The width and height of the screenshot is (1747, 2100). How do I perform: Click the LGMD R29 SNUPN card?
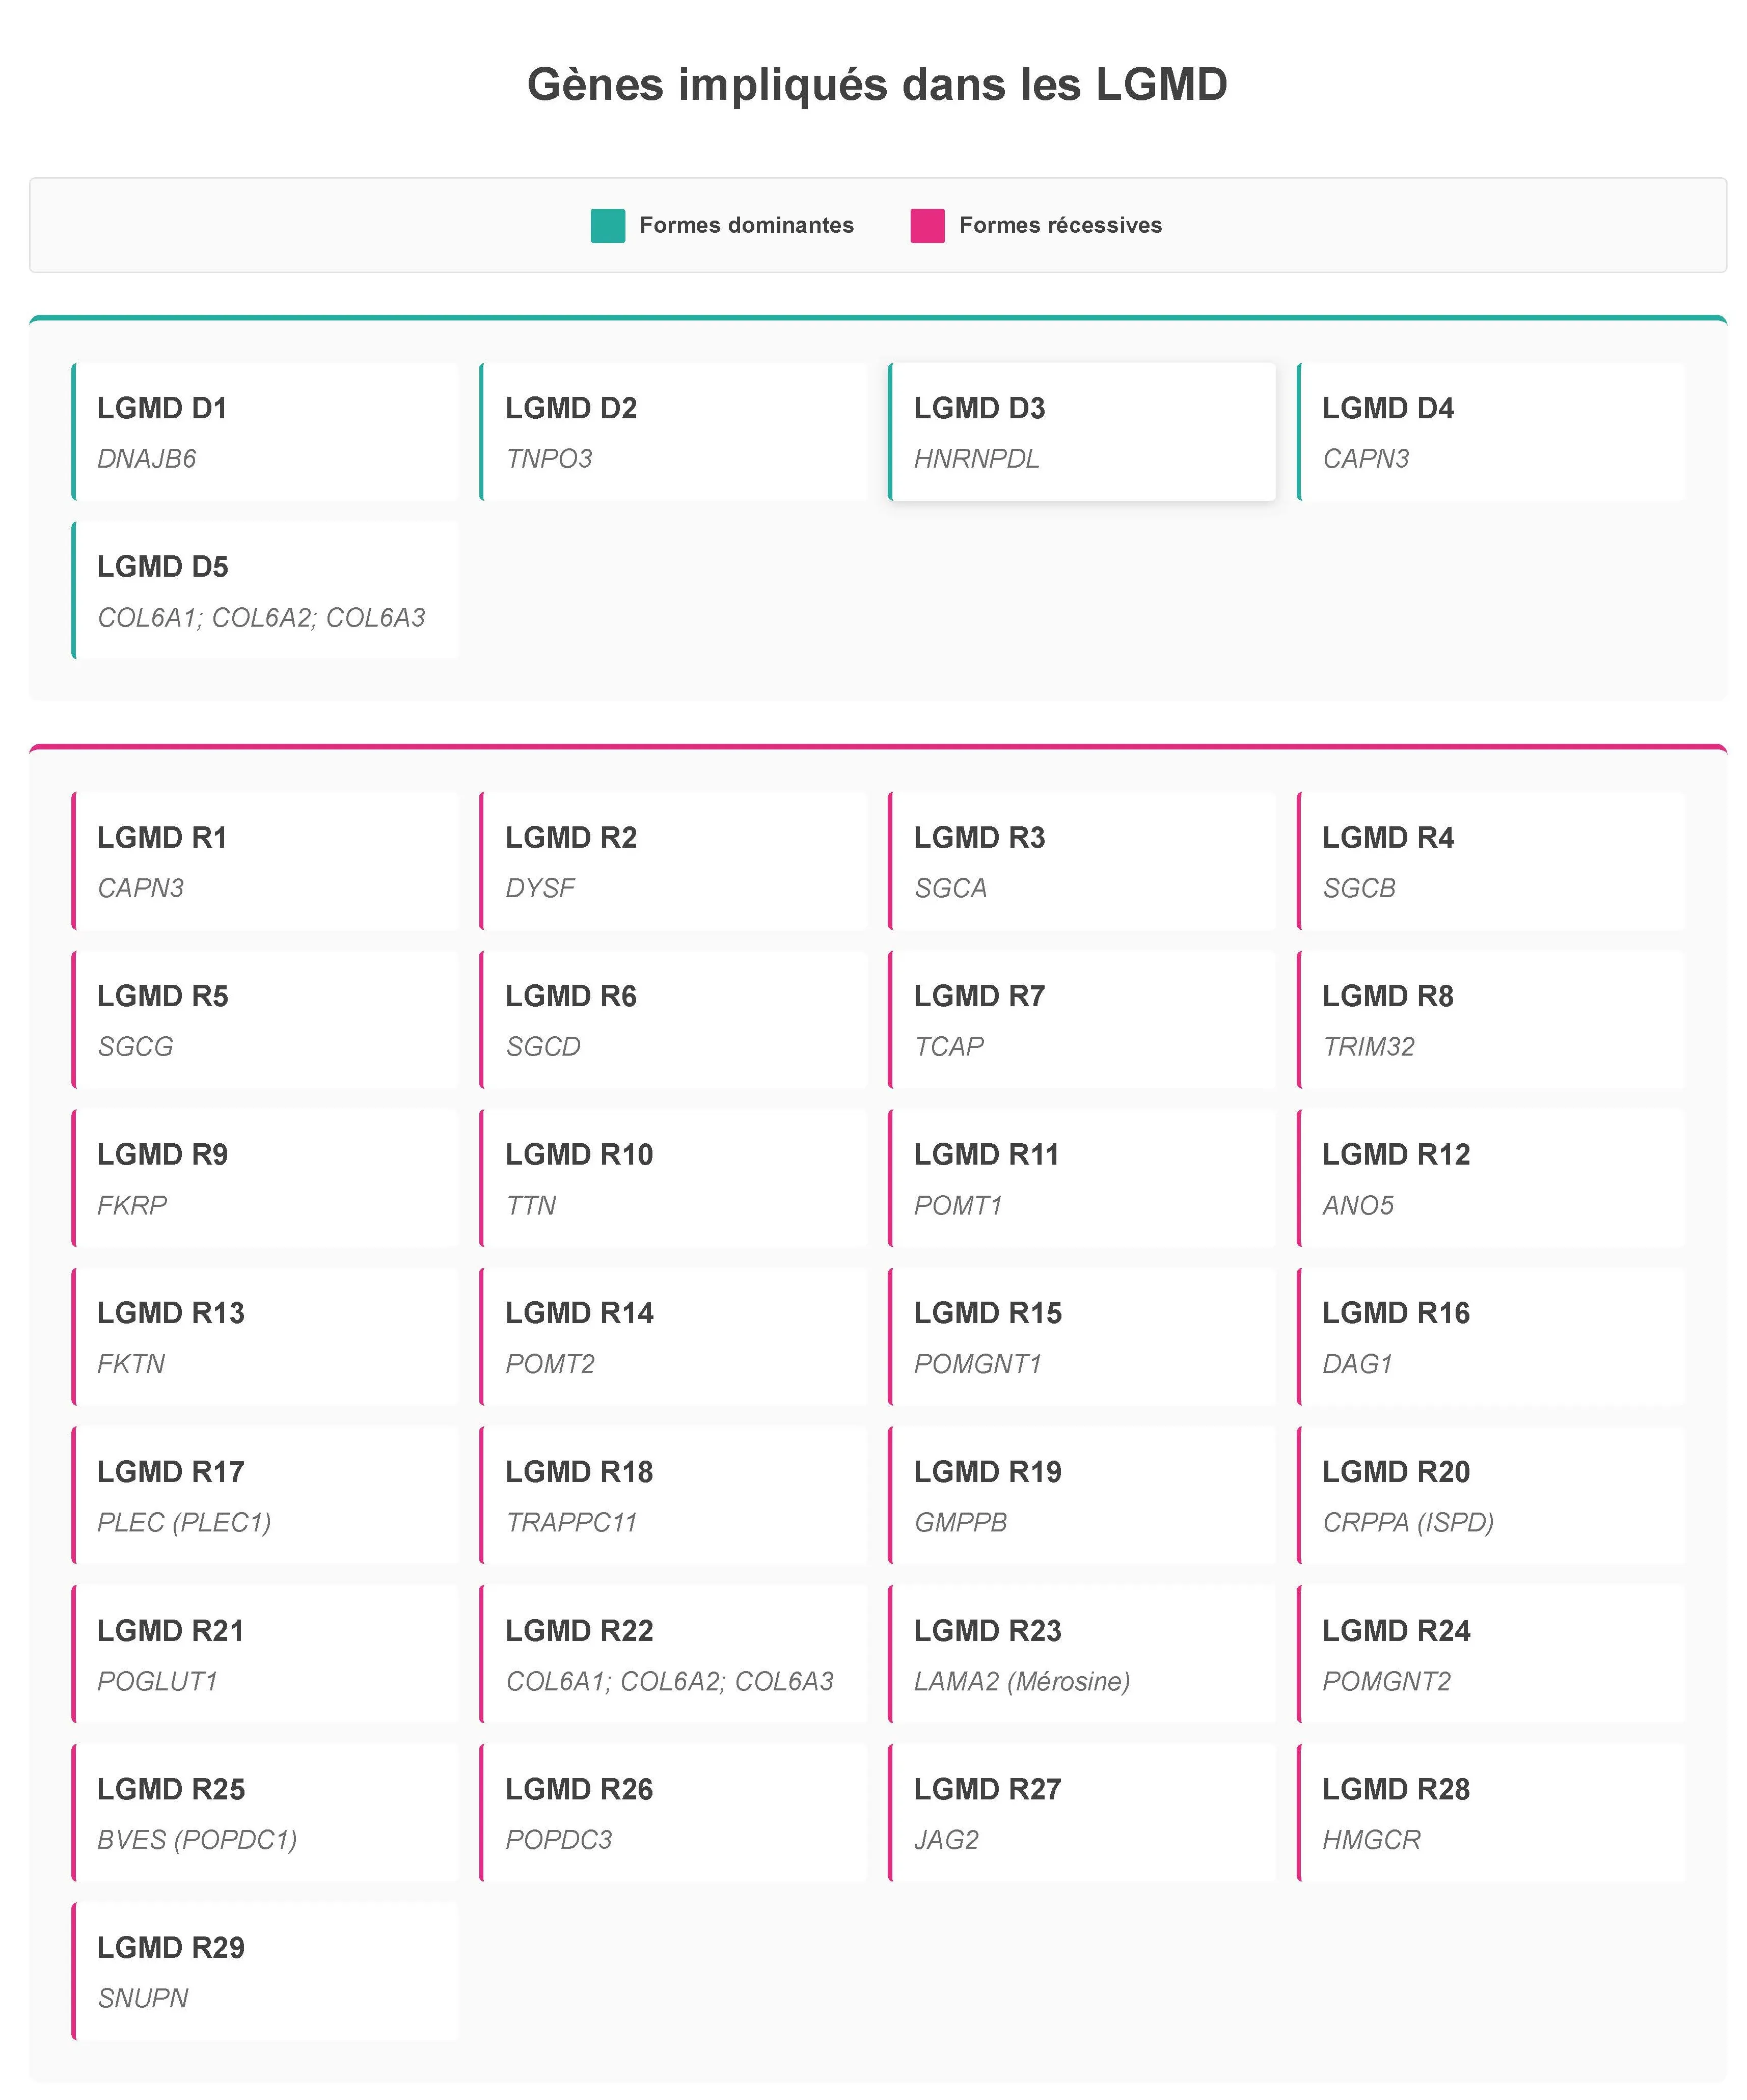click(265, 1971)
